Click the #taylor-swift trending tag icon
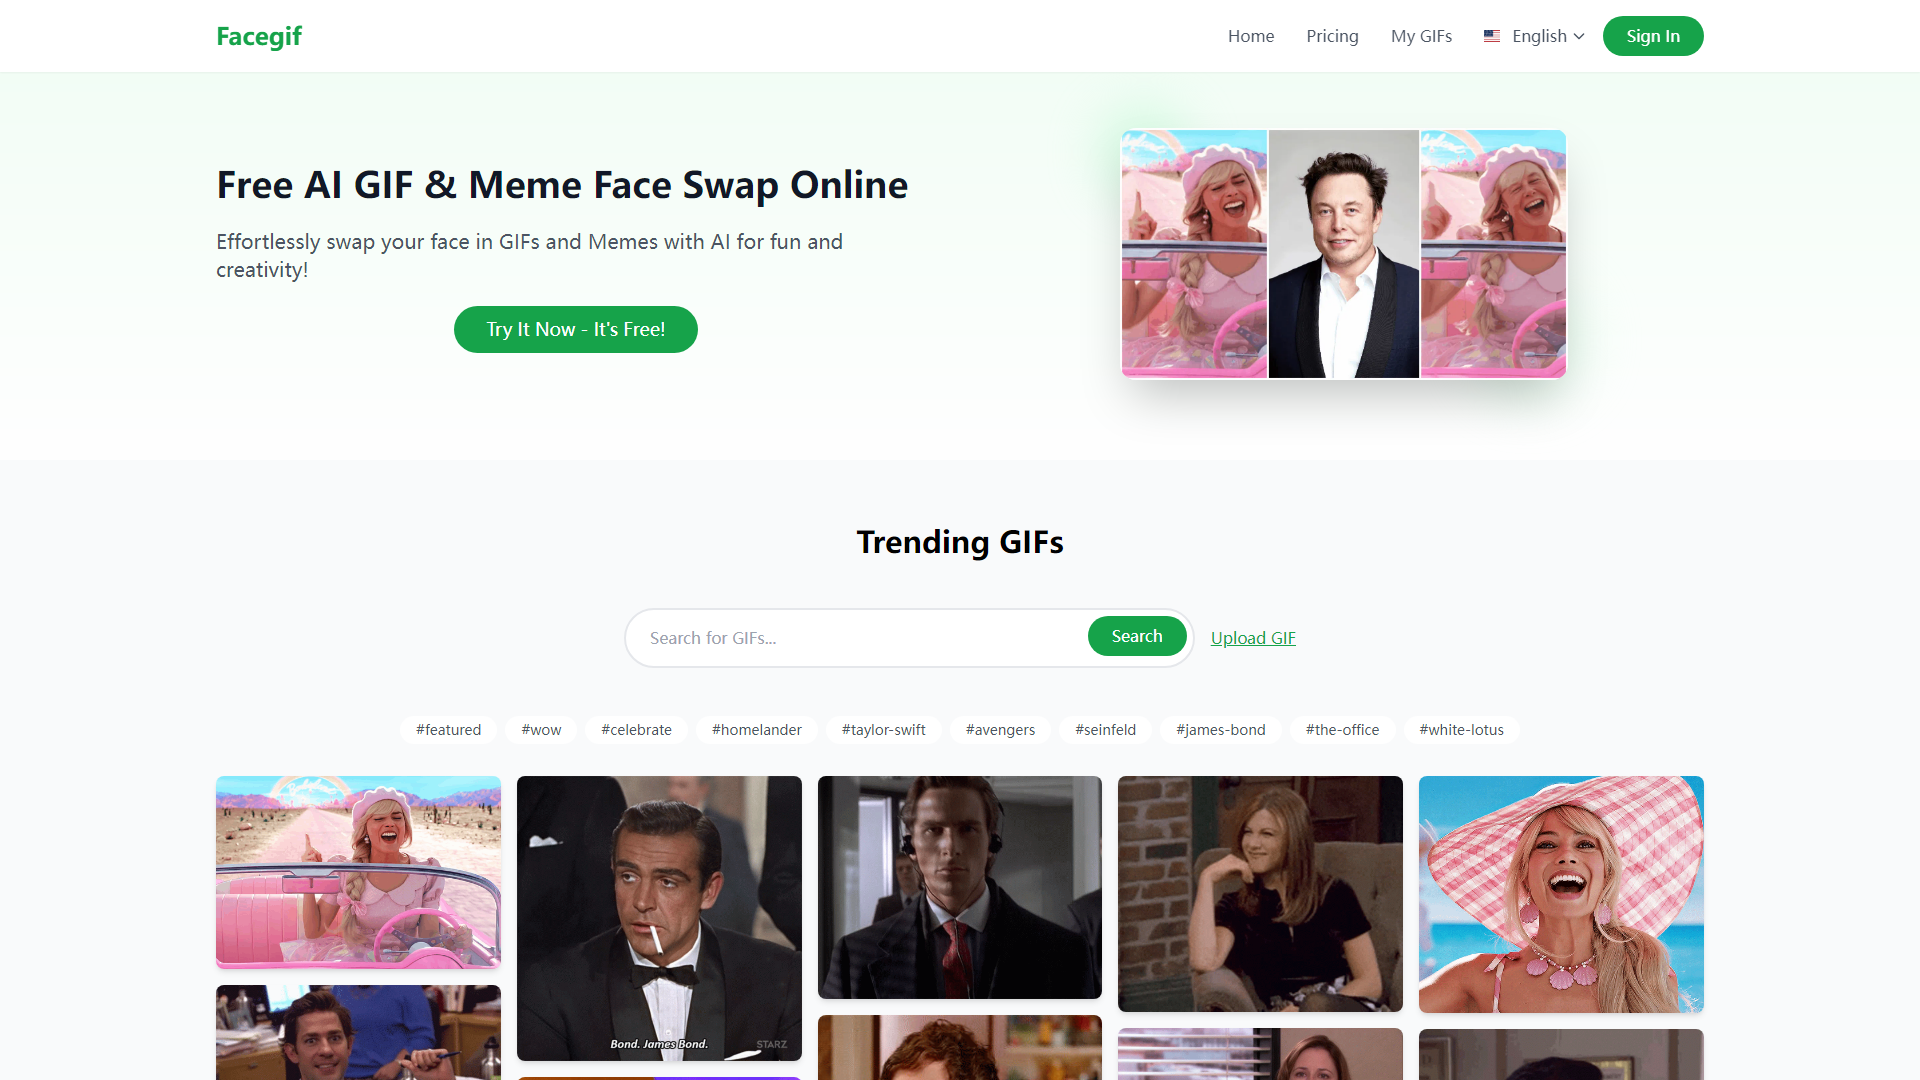Viewport: 1920px width, 1080px height. click(884, 728)
